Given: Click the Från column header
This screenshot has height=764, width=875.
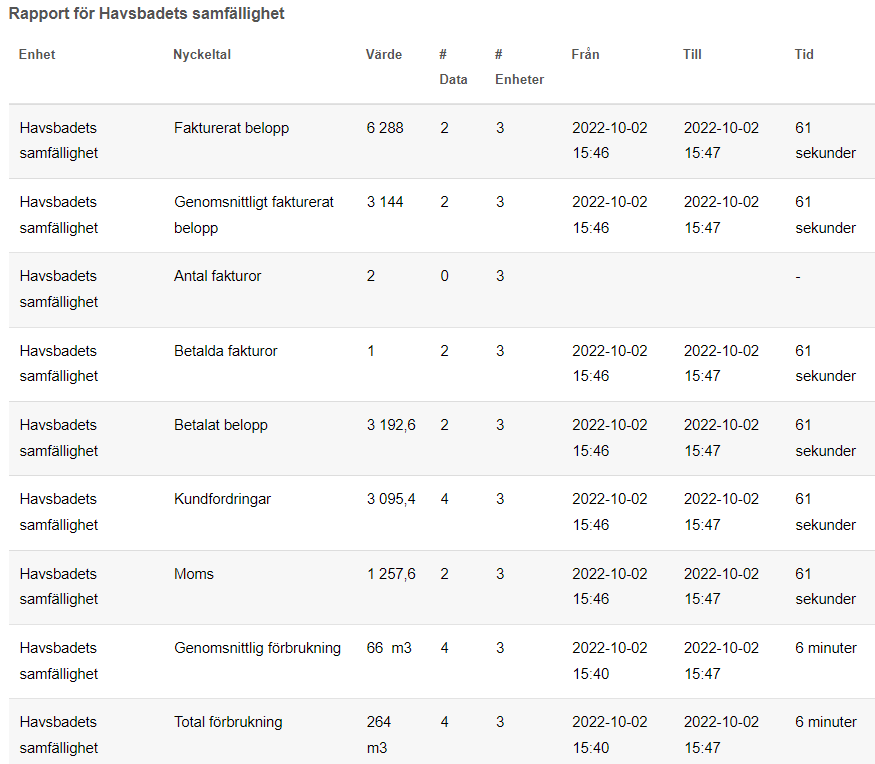Looking at the screenshot, I should pyautogui.click(x=585, y=54).
